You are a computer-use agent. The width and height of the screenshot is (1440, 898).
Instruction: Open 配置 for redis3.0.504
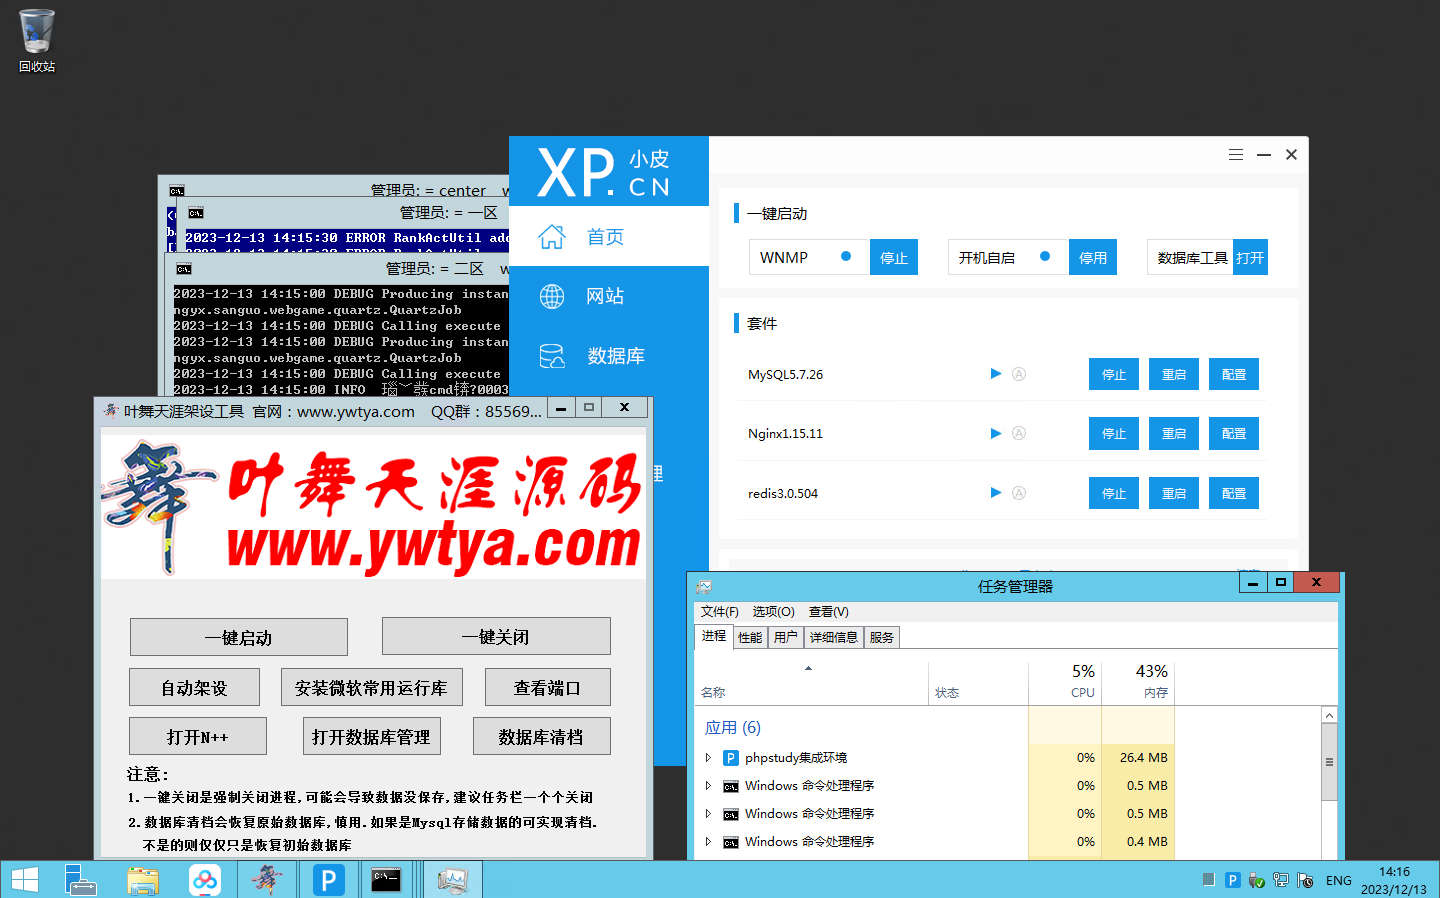(1234, 493)
